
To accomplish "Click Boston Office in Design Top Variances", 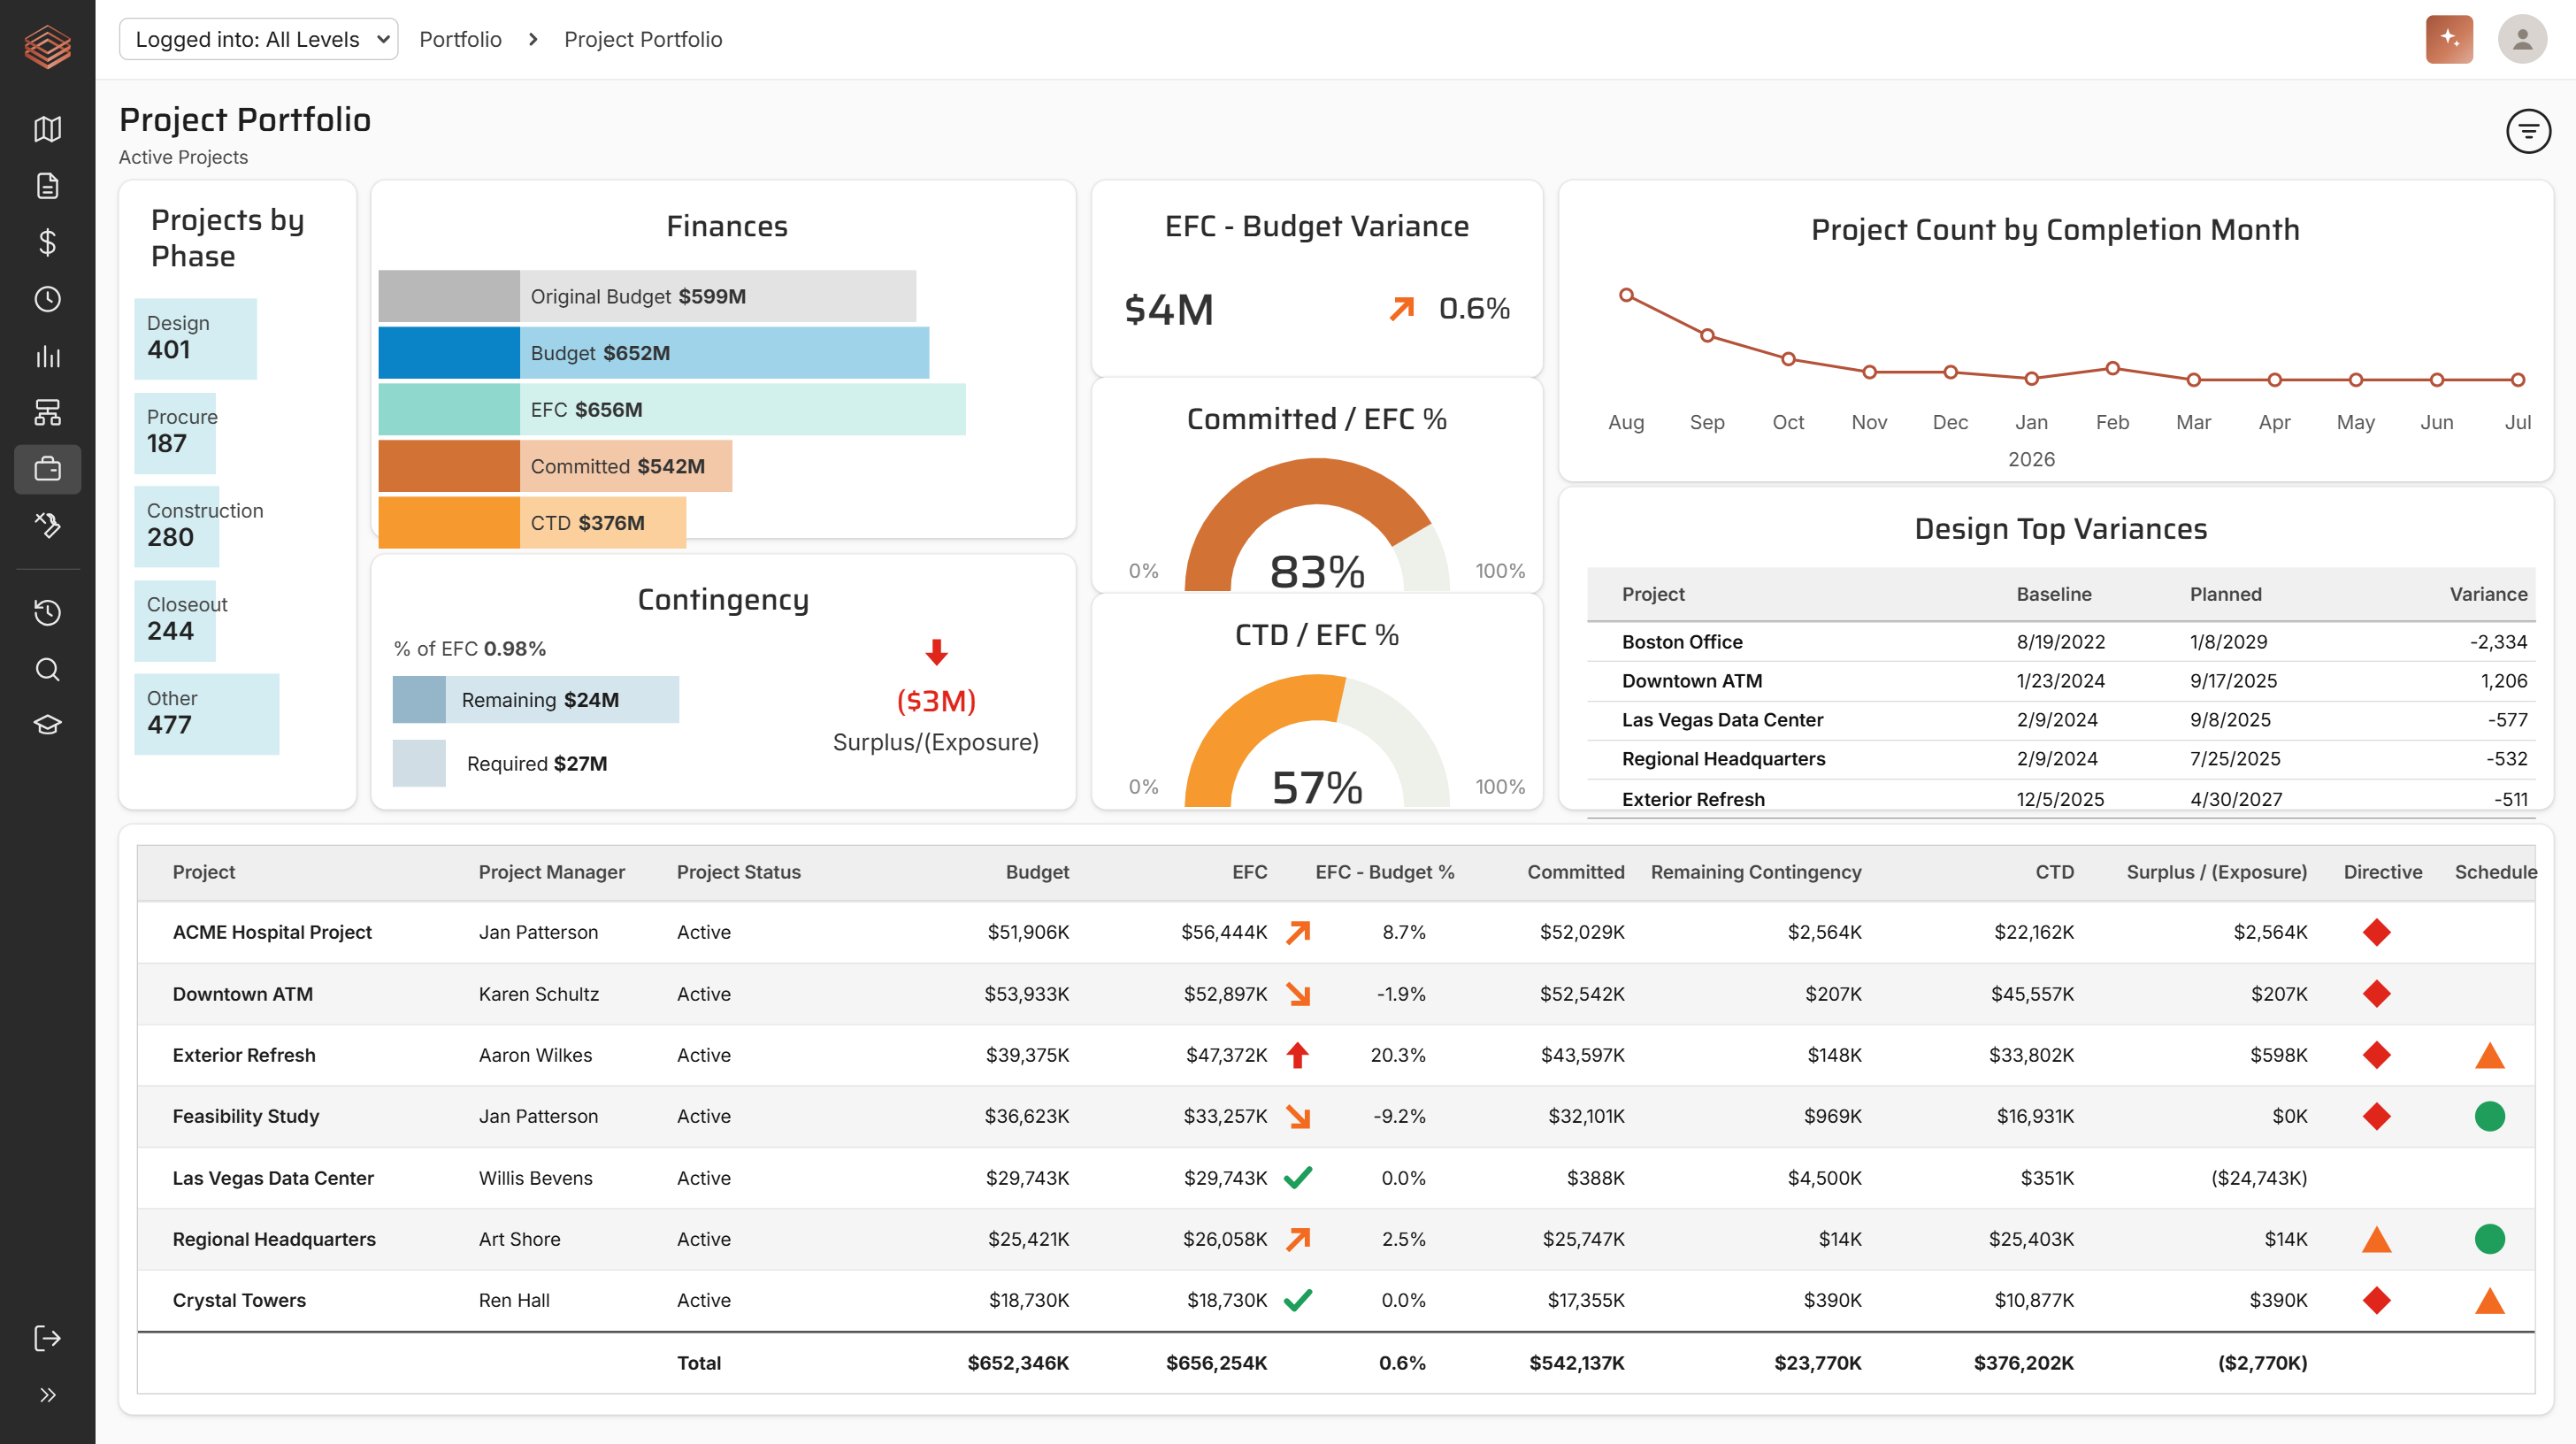I will pyautogui.click(x=1682, y=642).
